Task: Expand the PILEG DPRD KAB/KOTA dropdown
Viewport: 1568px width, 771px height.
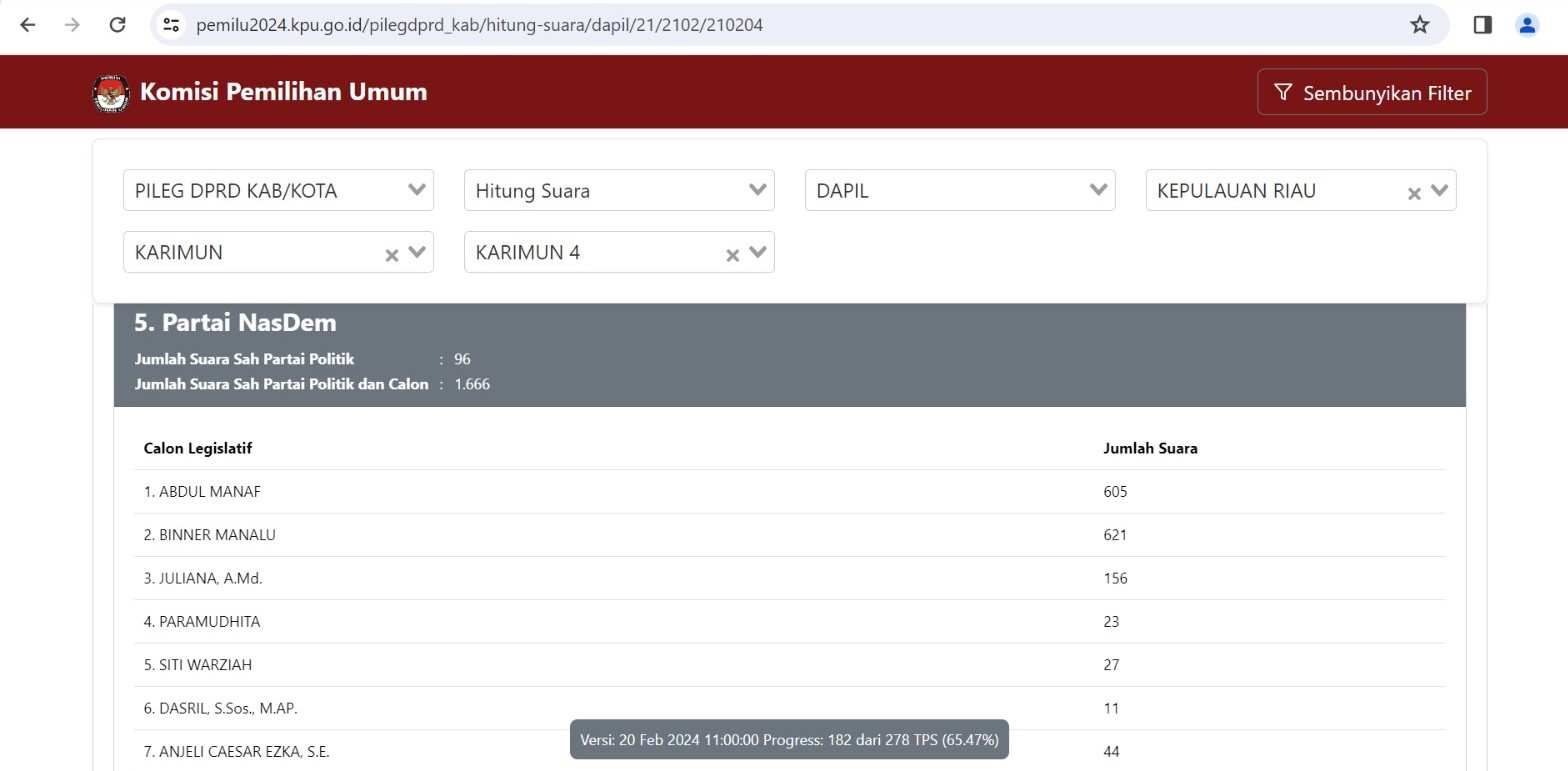Action: [x=417, y=190]
